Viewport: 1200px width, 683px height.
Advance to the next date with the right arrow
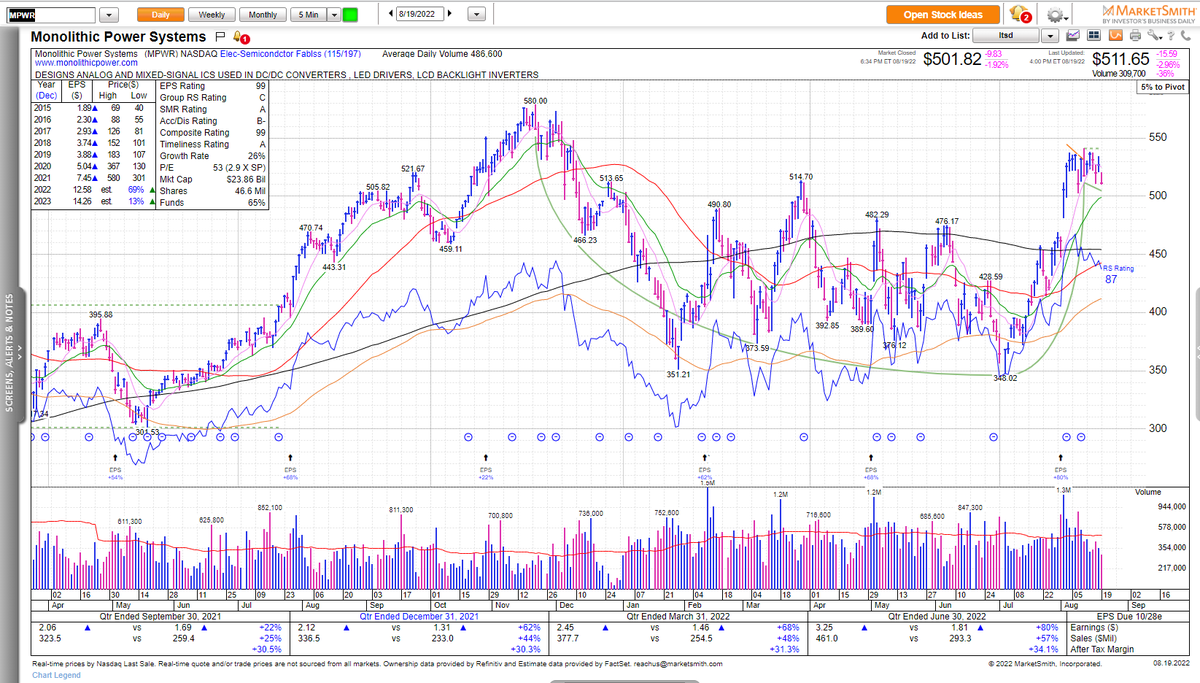tap(448, 15)
